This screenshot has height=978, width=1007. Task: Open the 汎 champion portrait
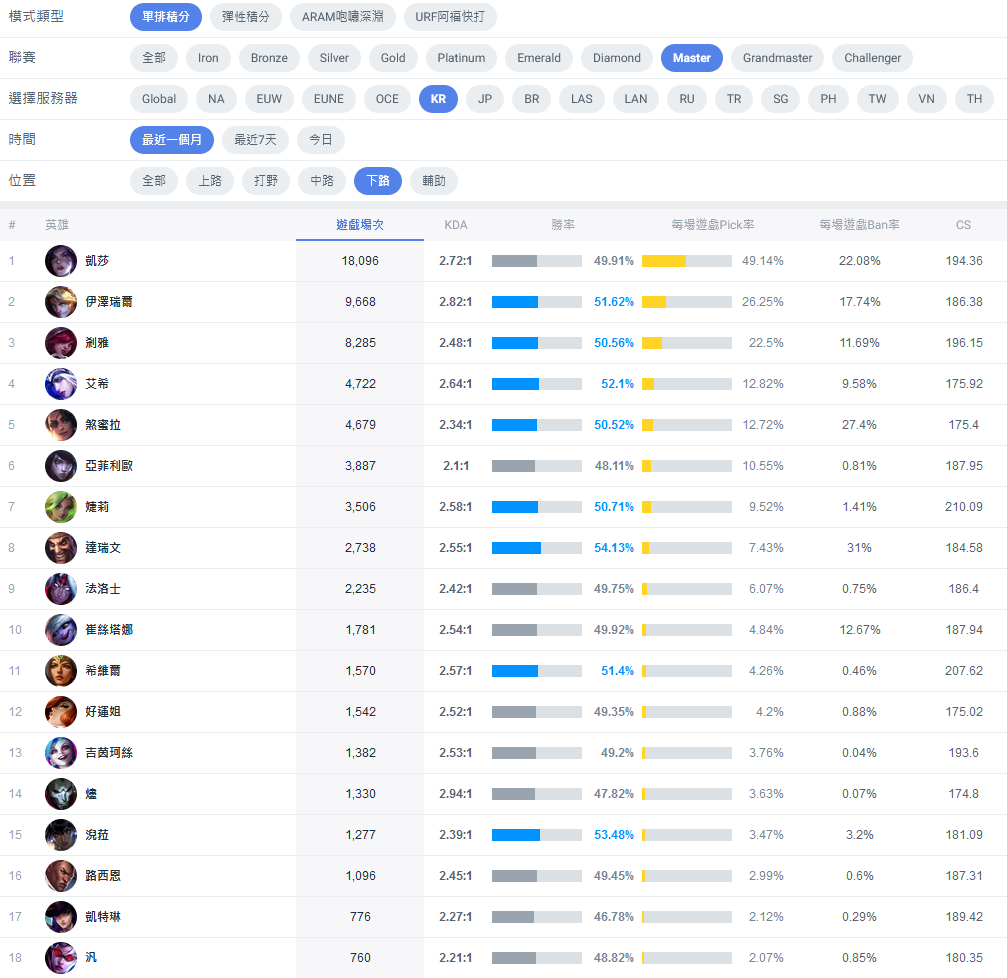61,957
